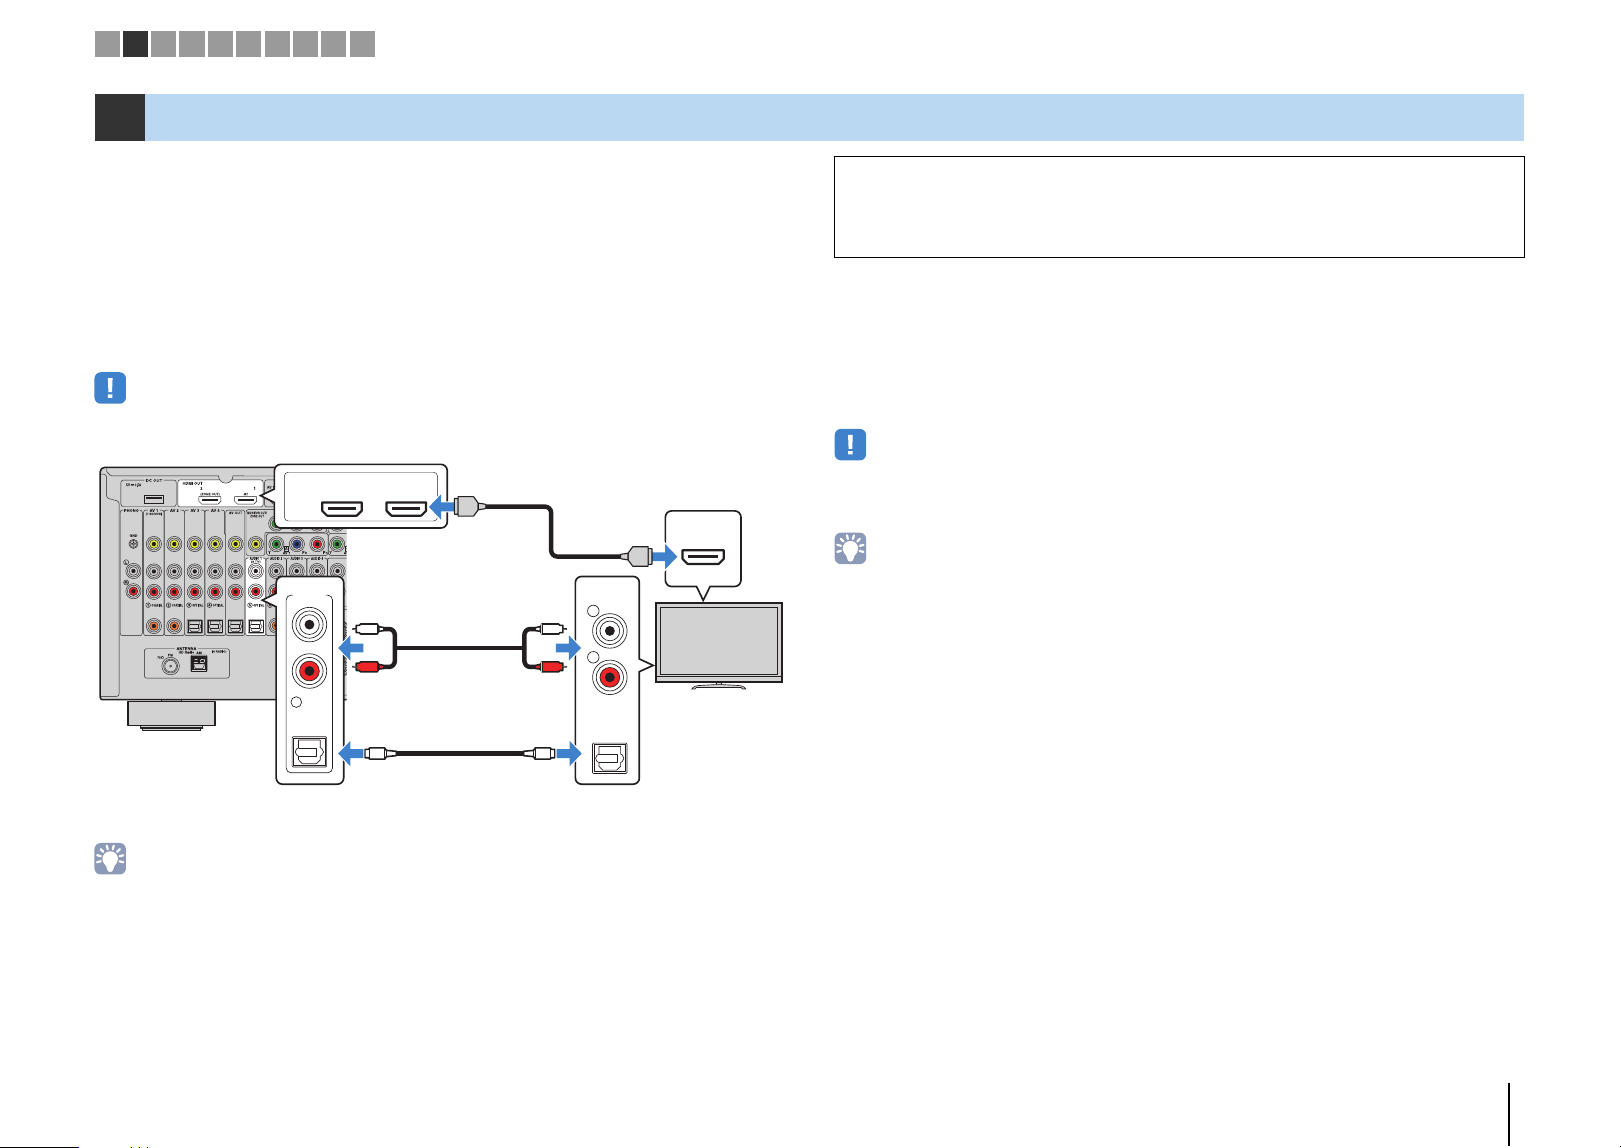Click the blue exclamation icon in the right column
This screenshot has width=1621, height=1148.
coord(850,445)
